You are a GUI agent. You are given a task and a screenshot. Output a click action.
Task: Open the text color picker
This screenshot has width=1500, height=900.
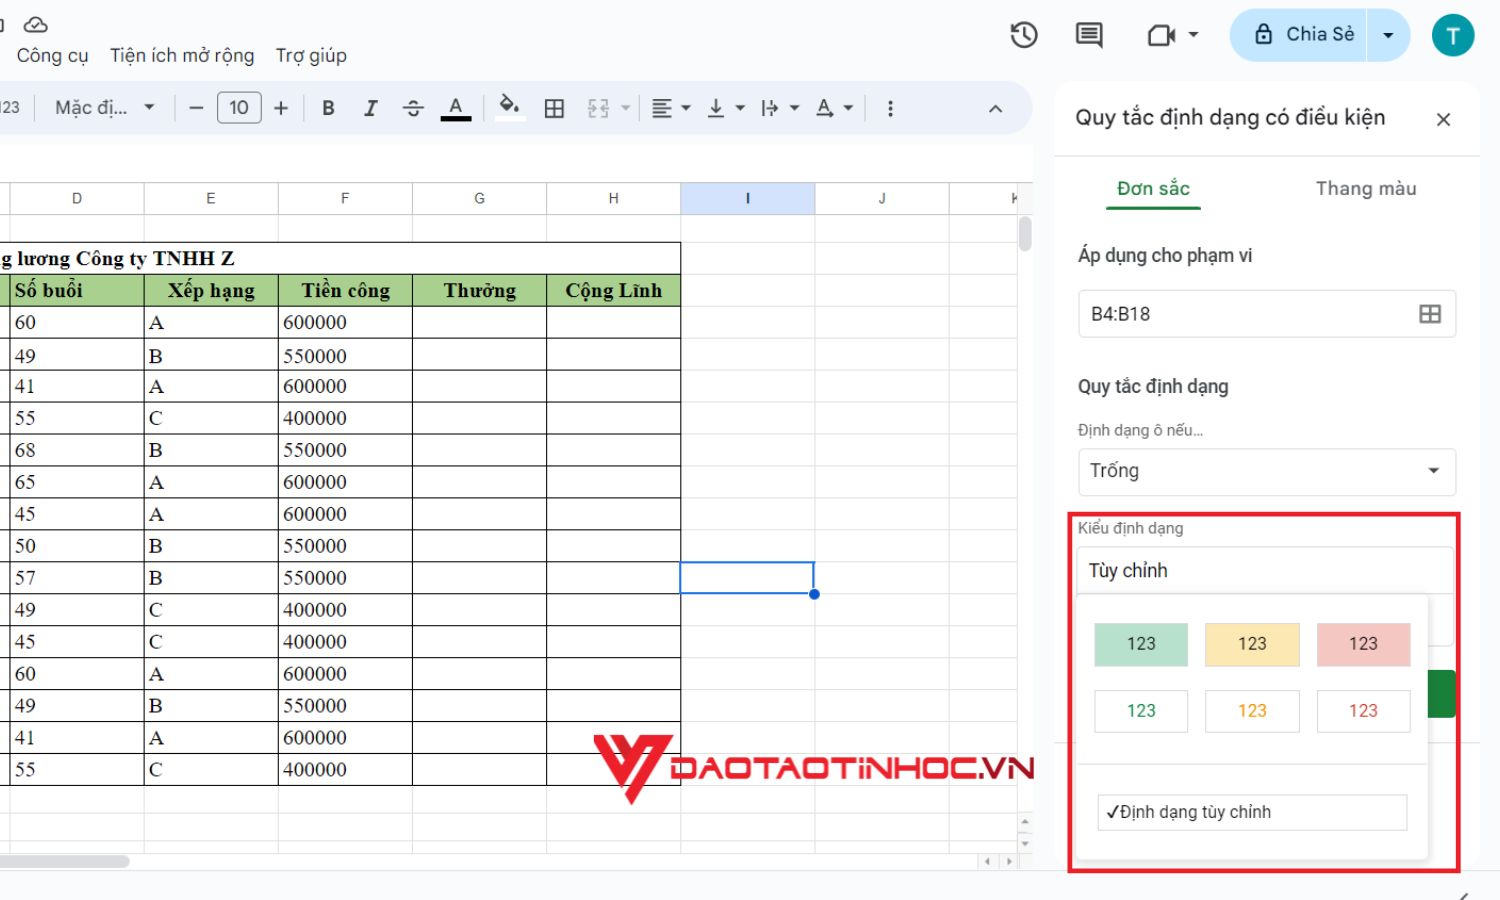point(456,108)
